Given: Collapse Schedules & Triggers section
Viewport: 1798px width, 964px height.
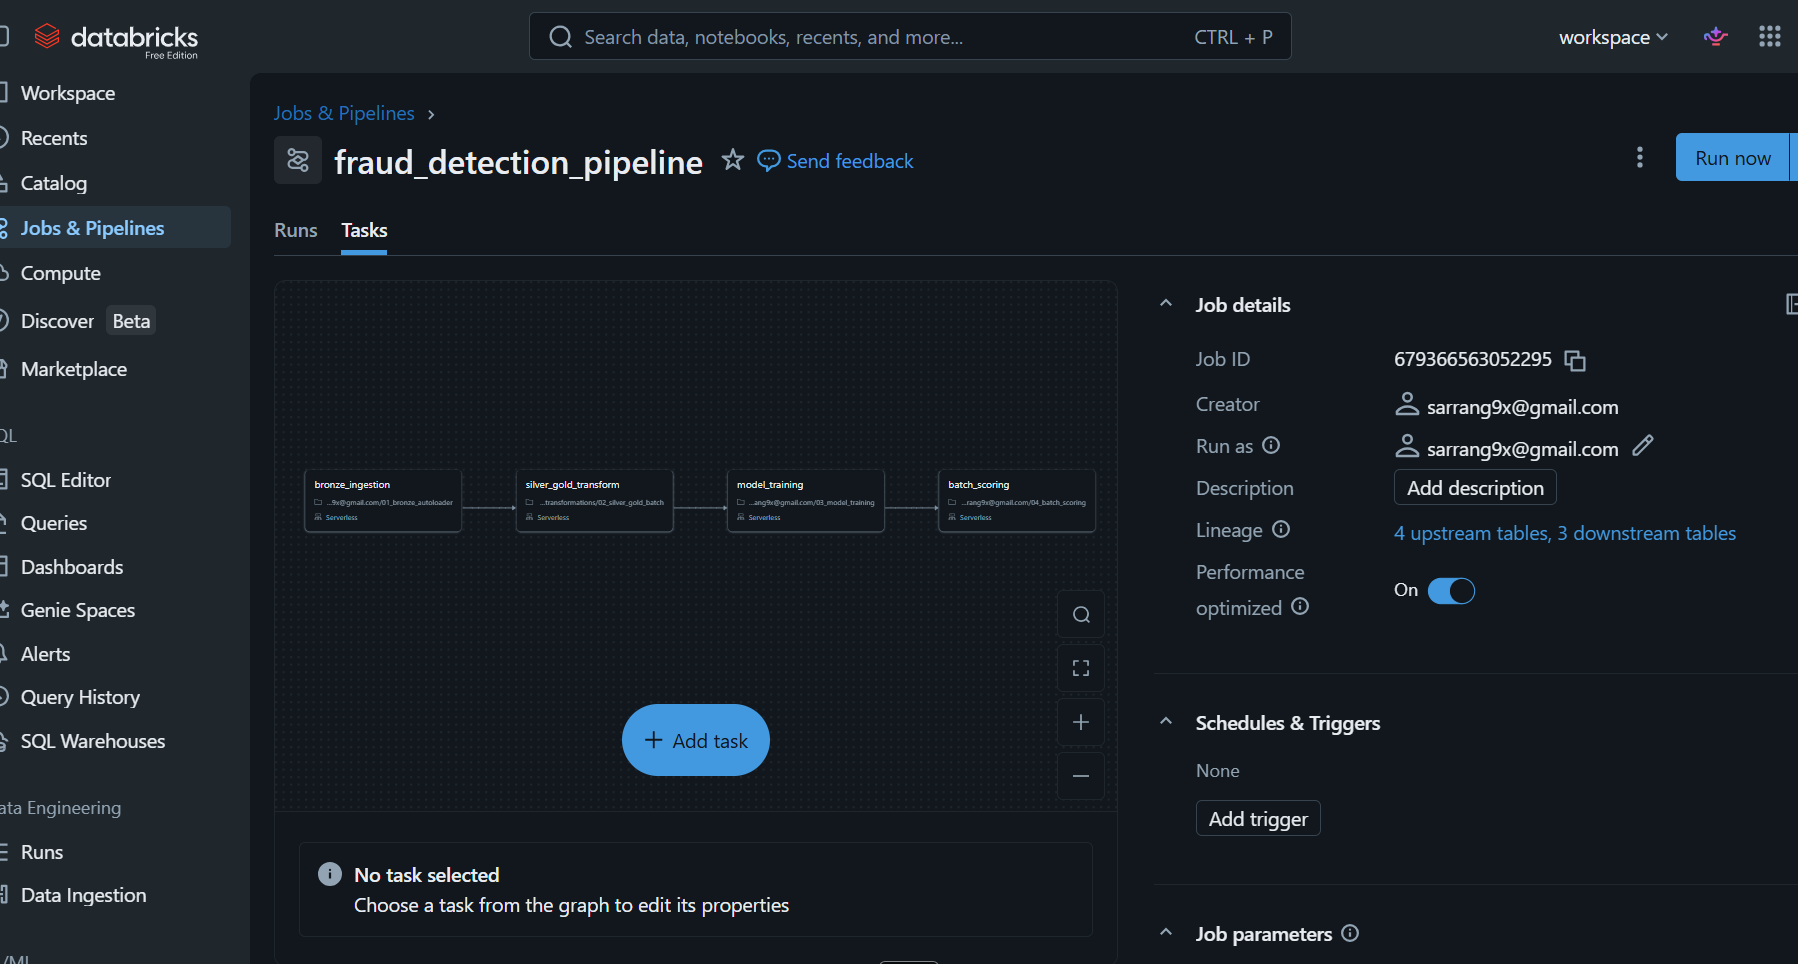Looking at the screenshot, I should 1166,721.
